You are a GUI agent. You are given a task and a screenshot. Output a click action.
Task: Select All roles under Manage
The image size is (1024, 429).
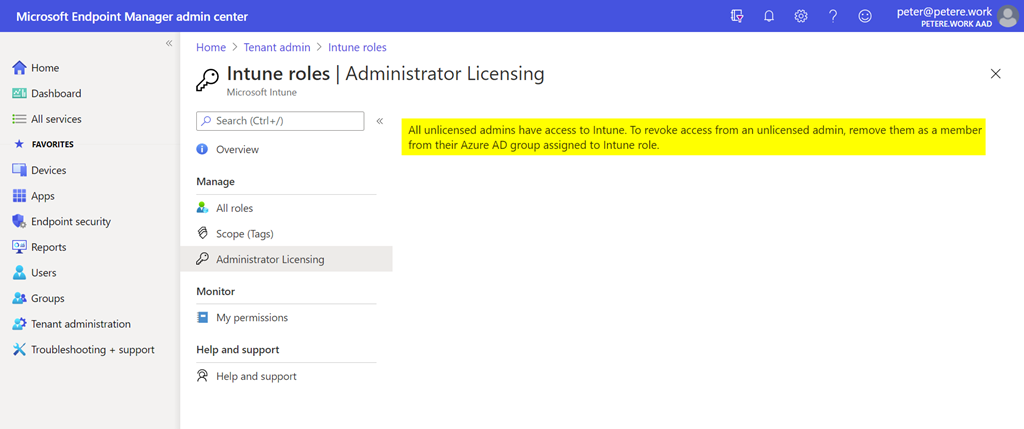[234, 208]
